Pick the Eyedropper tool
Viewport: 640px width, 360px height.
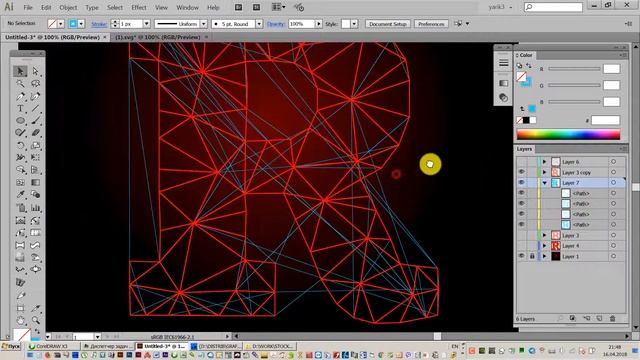(20, 195)
